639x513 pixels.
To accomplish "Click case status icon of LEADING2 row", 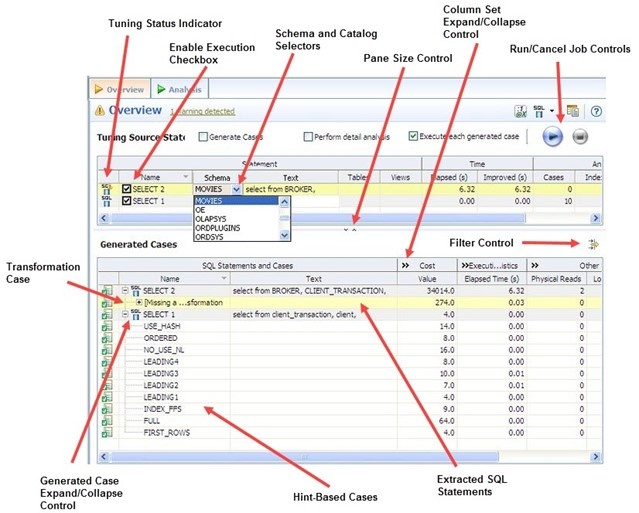I will point(107,385).
